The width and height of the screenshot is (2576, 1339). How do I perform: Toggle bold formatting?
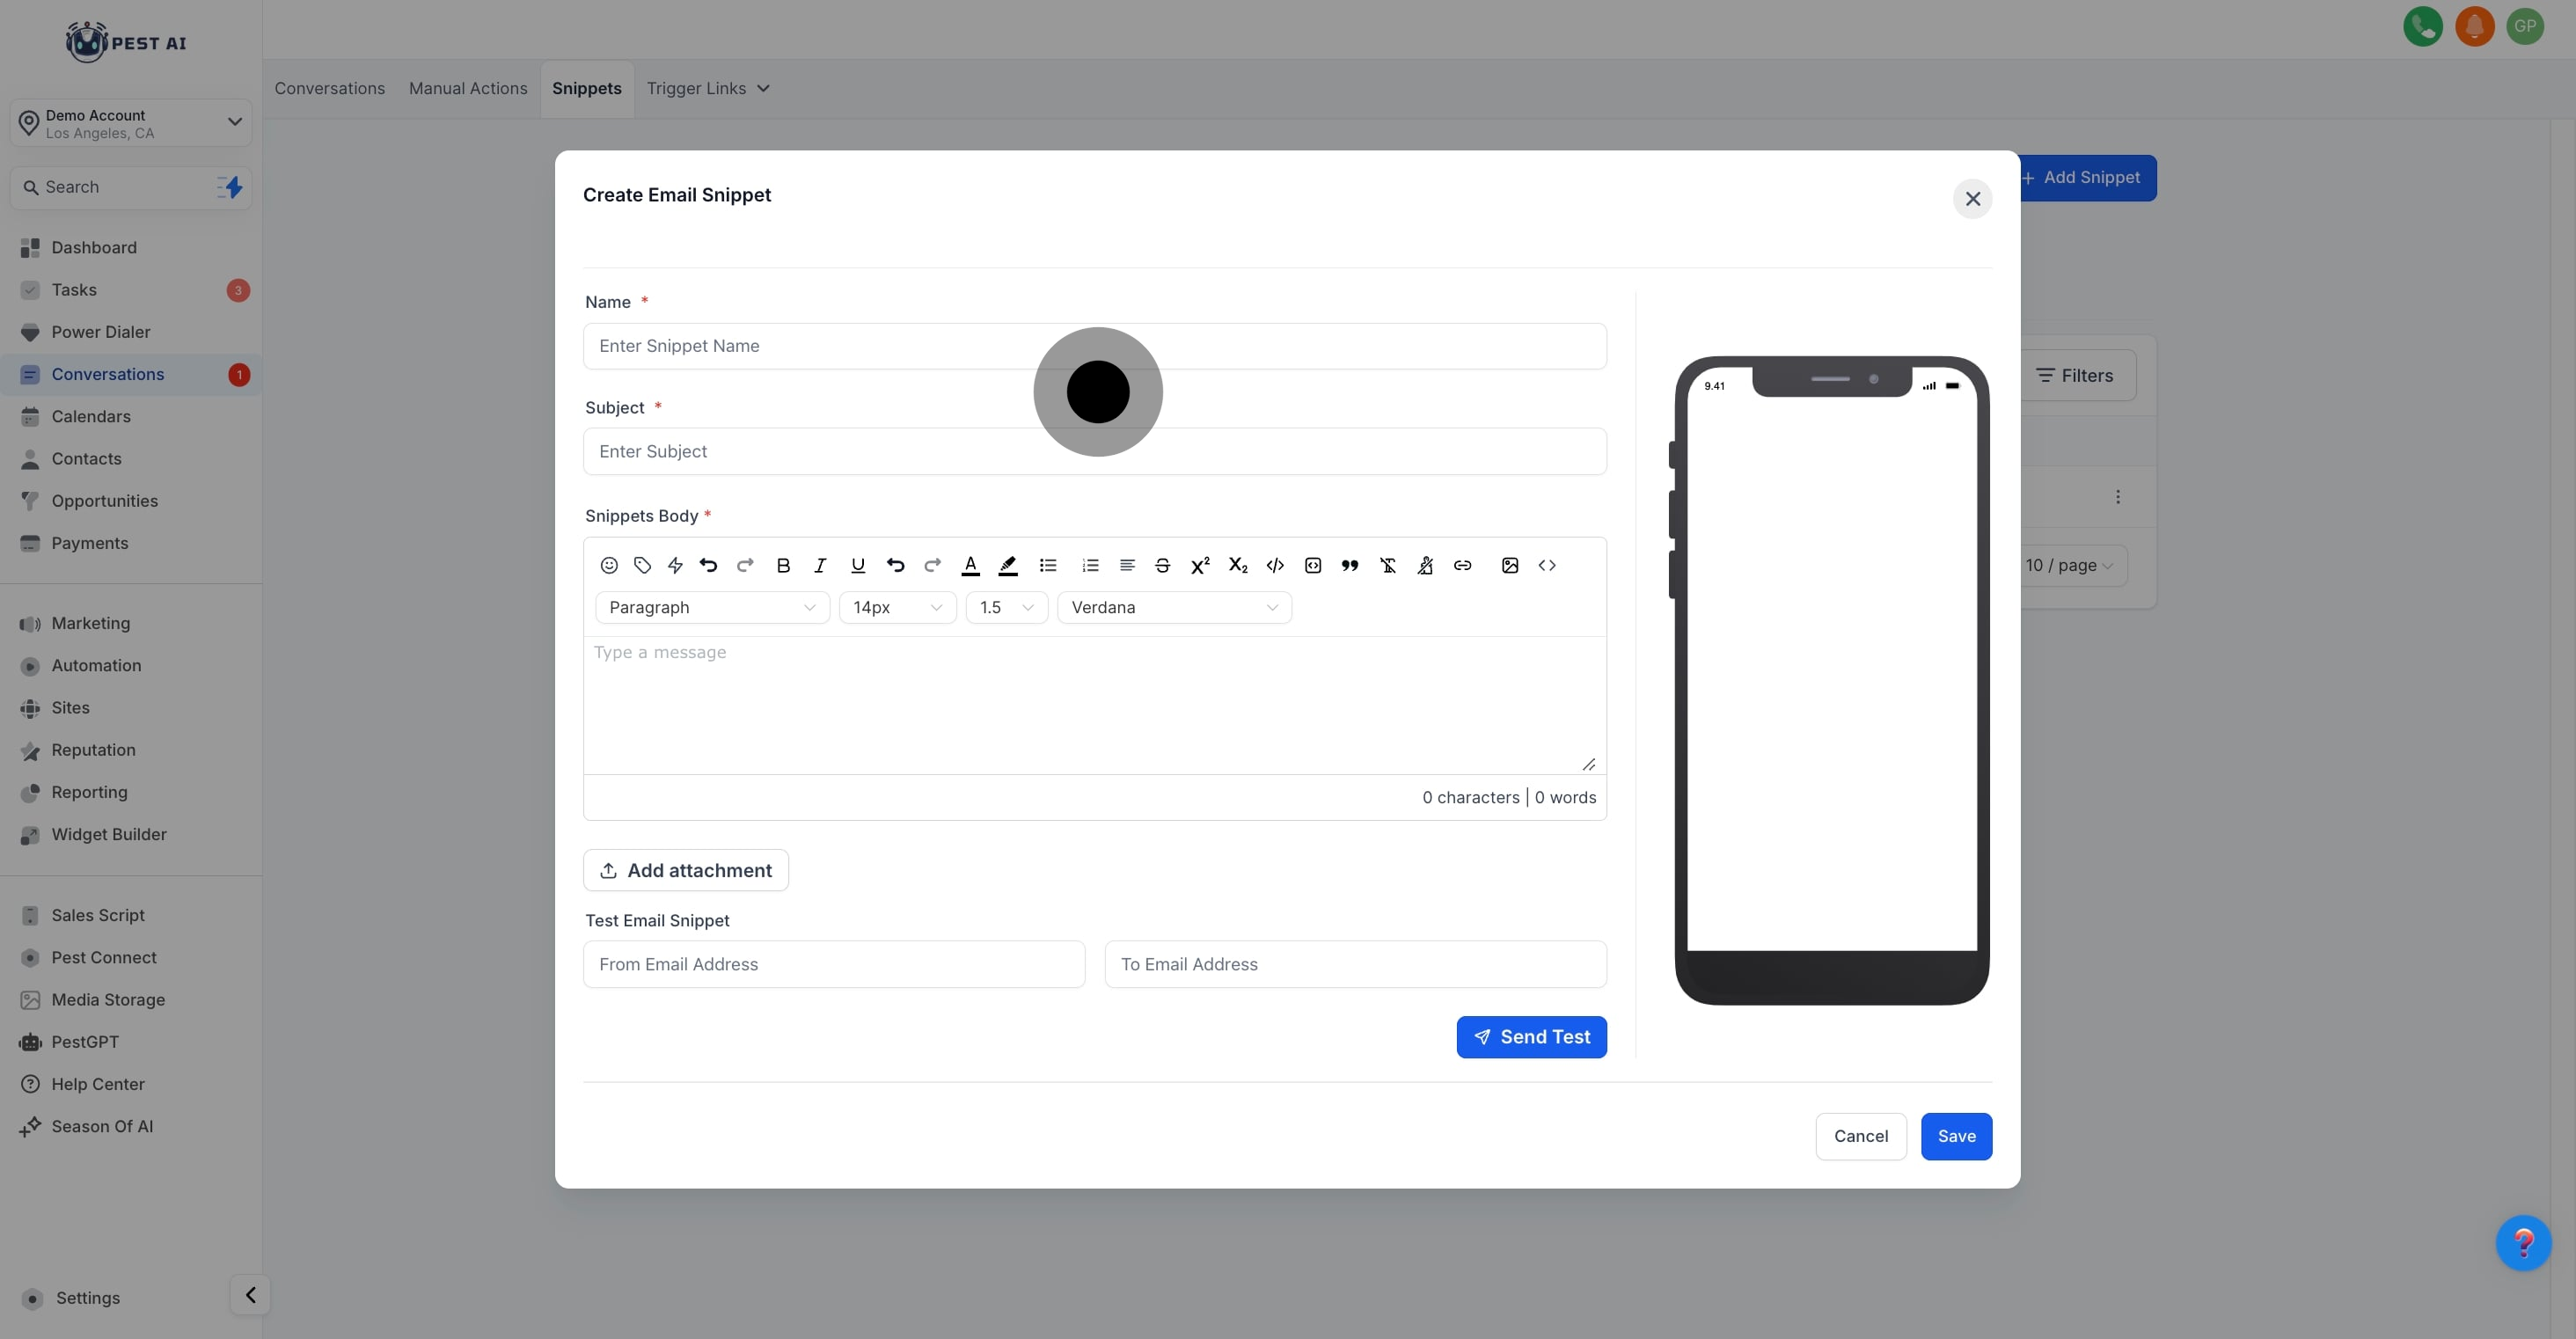(x=783, y=565)
